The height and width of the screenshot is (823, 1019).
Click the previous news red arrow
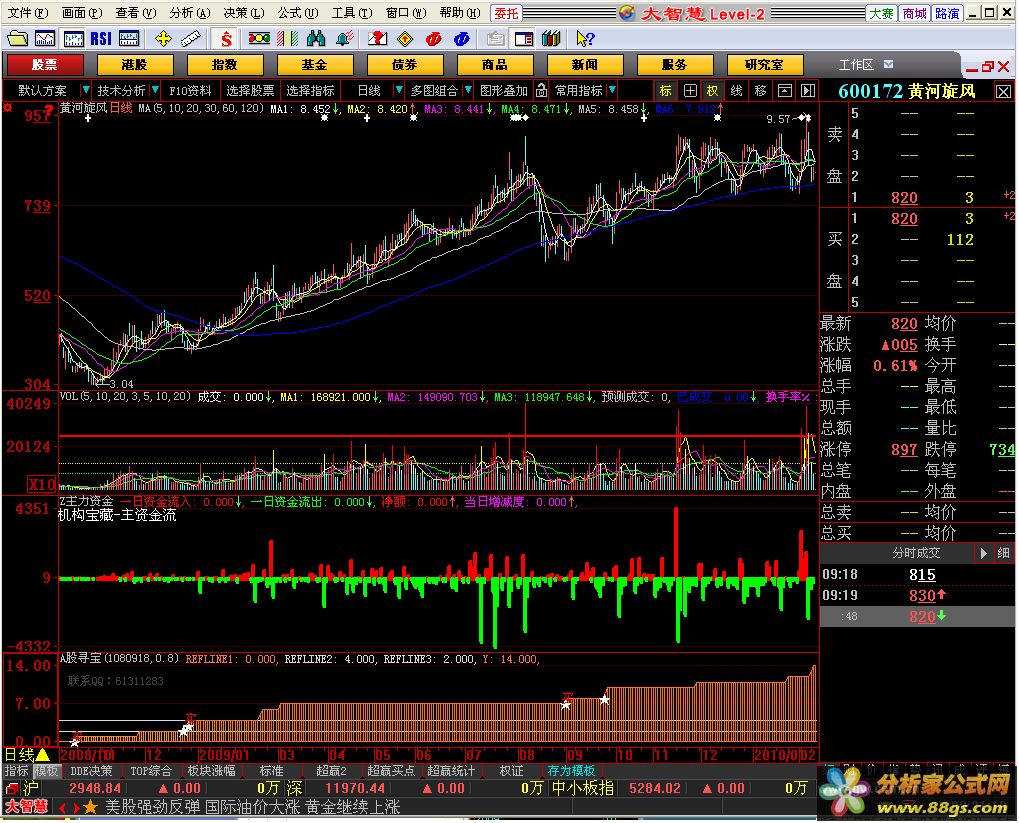(62, 808)
